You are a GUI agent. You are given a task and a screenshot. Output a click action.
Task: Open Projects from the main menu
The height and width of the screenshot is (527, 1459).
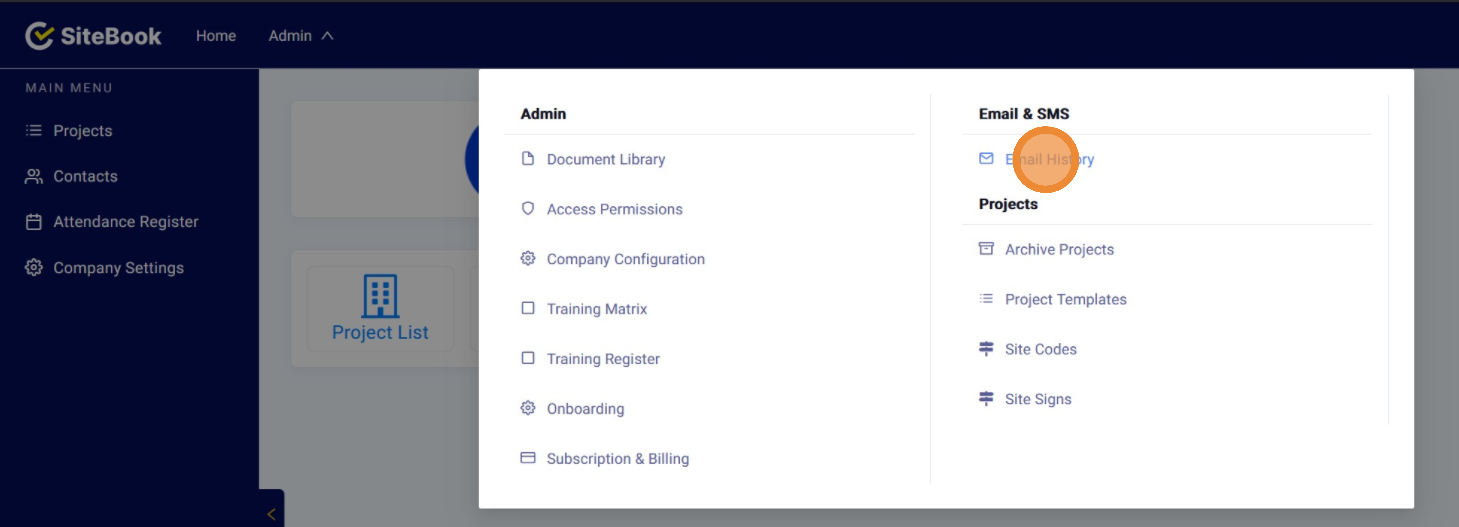82,131
